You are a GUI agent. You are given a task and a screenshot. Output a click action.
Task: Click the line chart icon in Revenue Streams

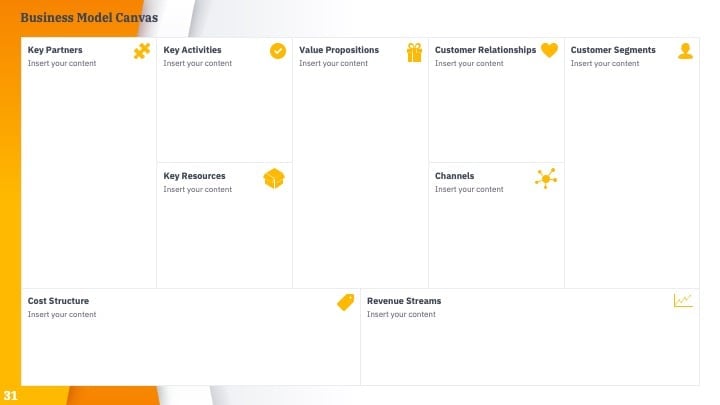click(683, 300)
